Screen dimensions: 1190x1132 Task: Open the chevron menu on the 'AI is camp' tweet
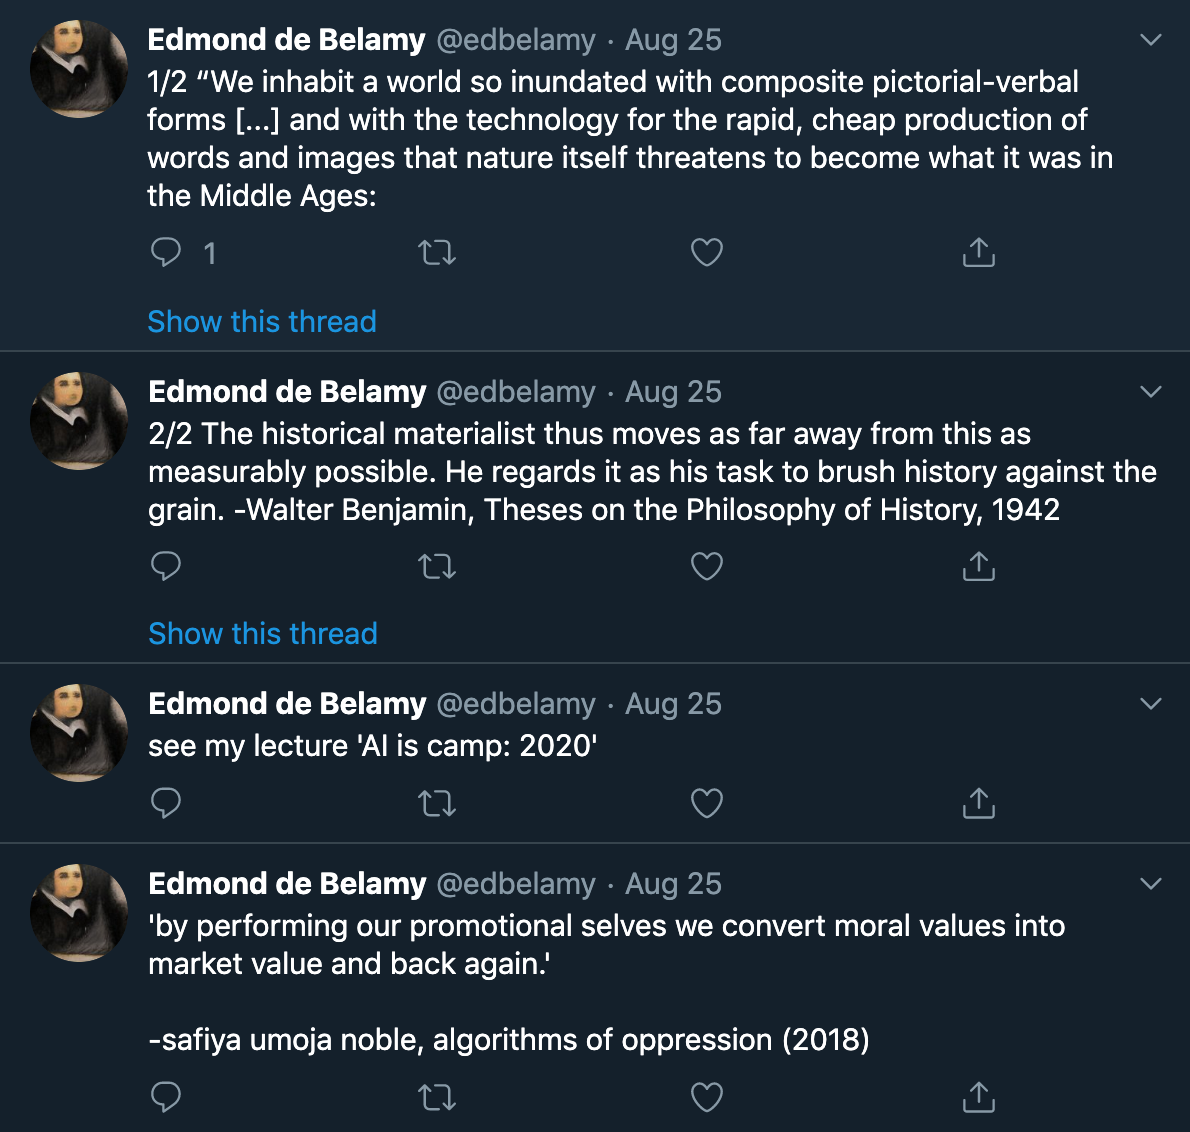coord(1151,703)
